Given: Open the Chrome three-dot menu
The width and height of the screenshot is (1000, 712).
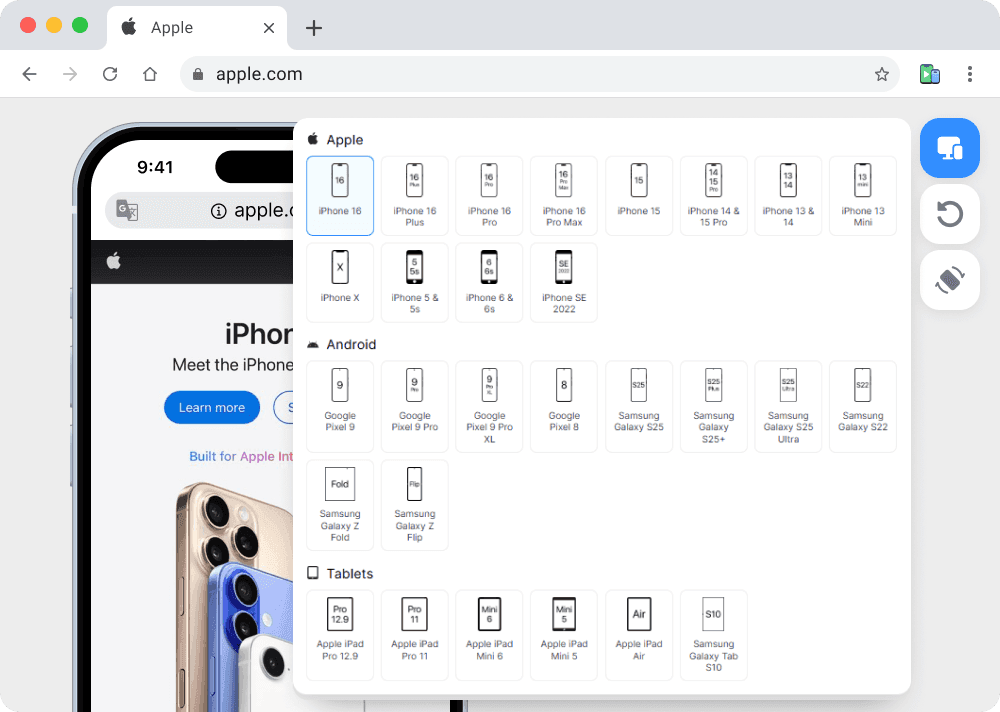Looking at the screenshot, I should (968, 74).
